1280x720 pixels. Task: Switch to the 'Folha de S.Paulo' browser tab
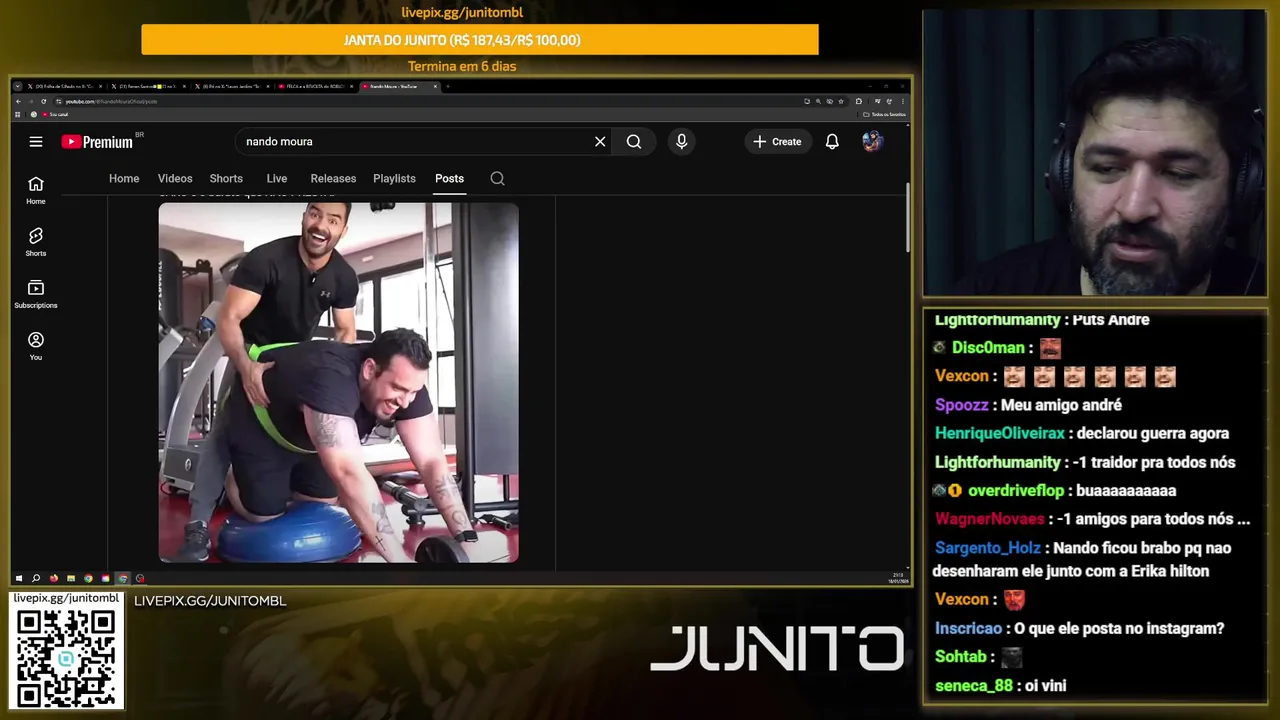65,86
